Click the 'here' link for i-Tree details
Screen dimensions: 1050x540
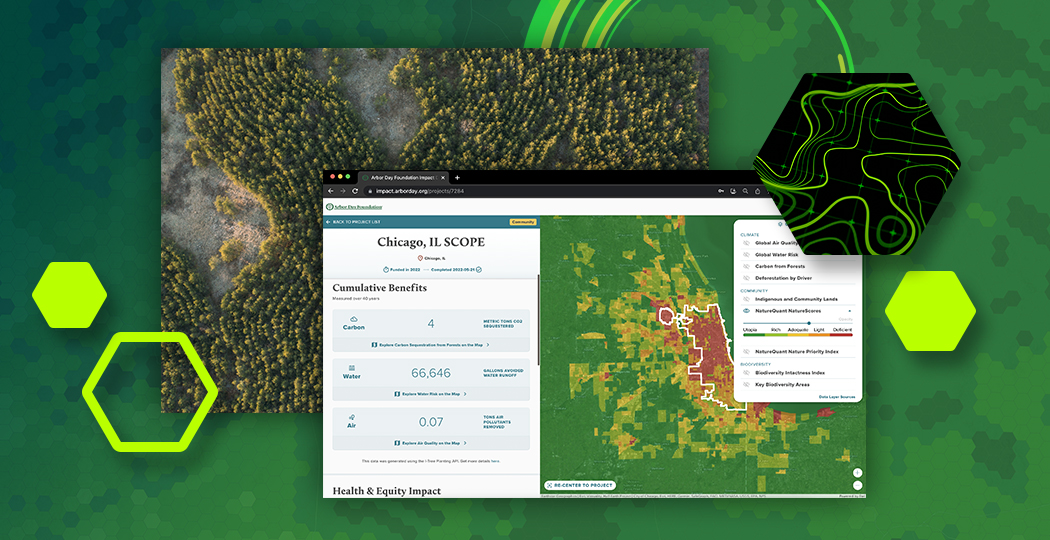click(496, 461)
